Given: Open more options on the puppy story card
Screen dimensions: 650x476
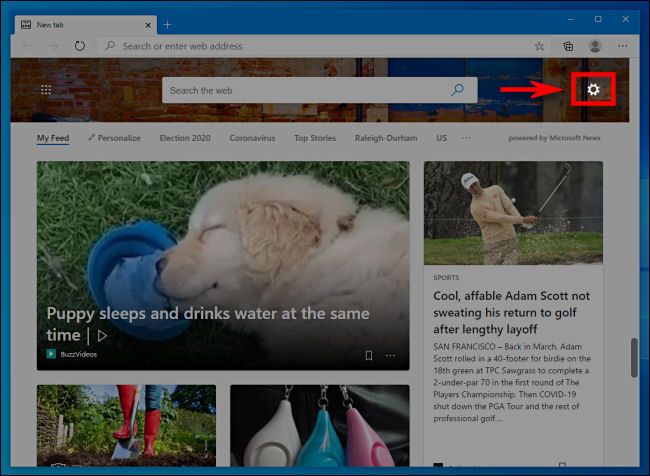Looking at the screenshot, I should [x=390, y=355].
